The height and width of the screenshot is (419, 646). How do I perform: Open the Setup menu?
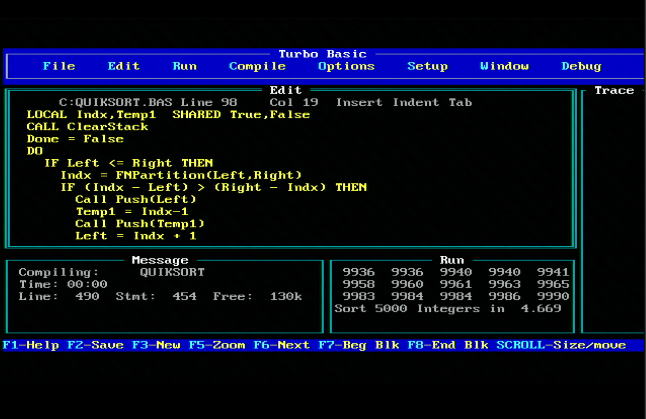coord(428,66)
